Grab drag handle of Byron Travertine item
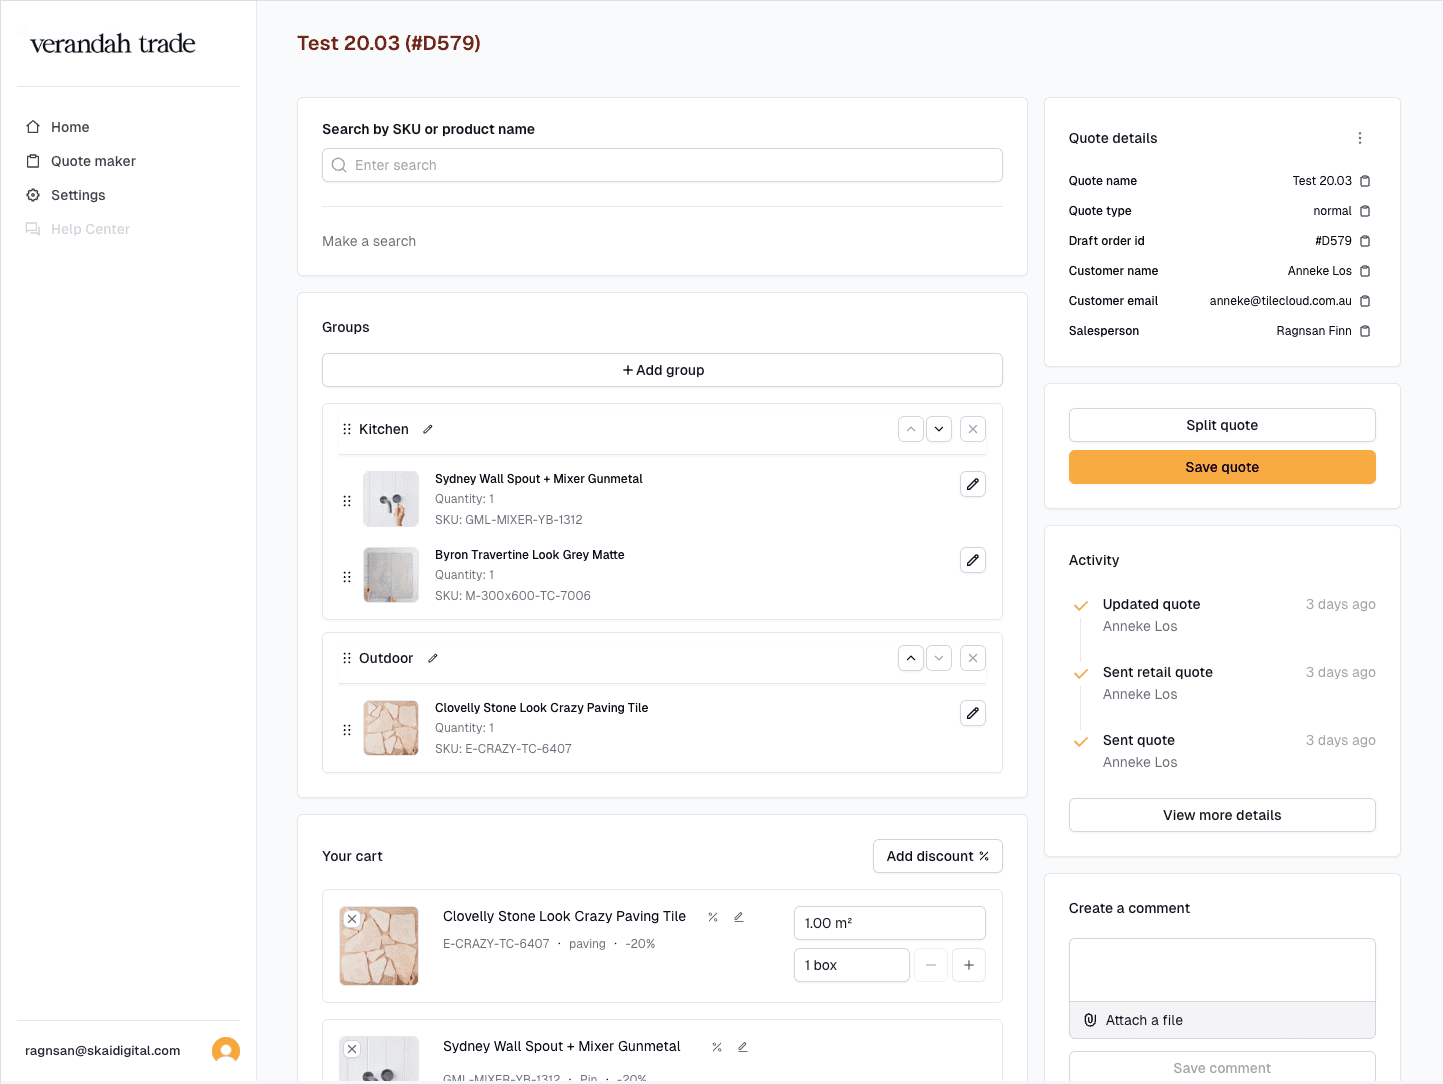 [x=347, y=577]
